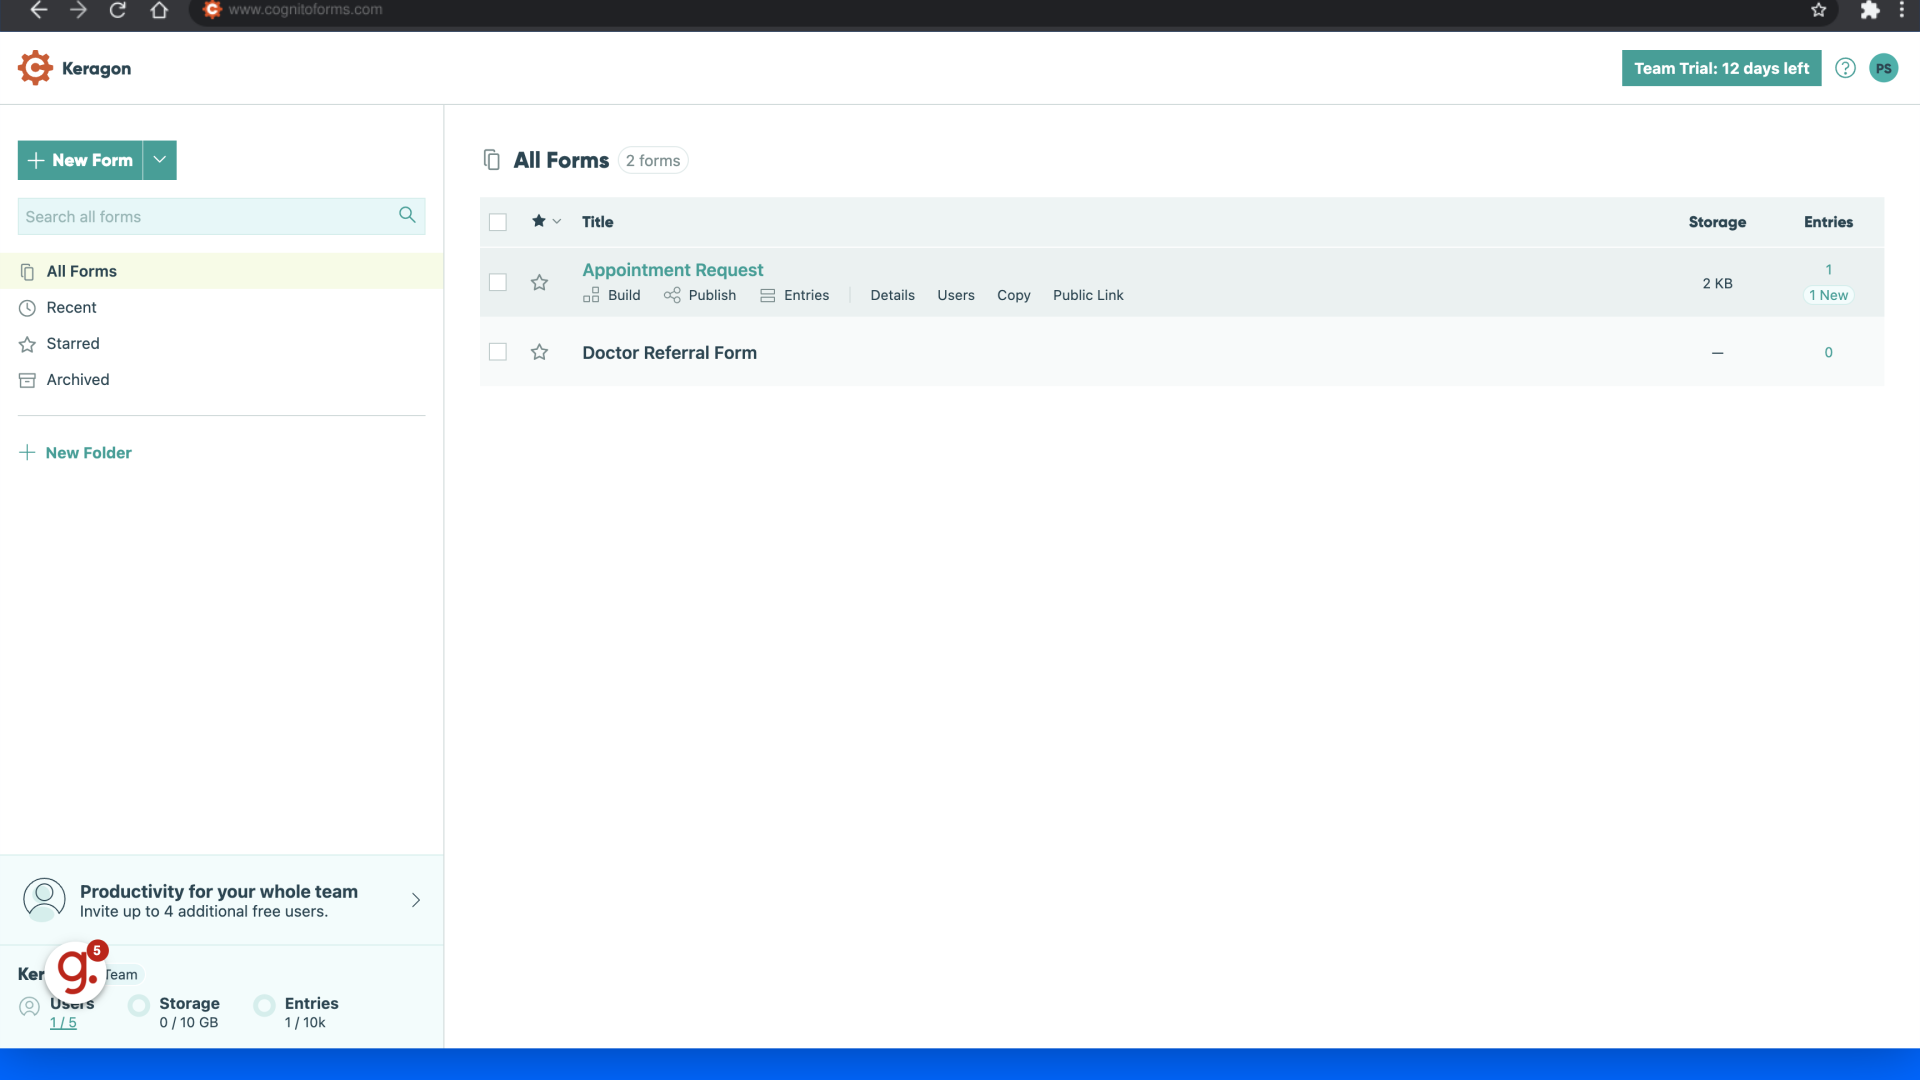The image size is (1920, 1080).
Task: Click the search magnifier icon
Action: point(407,215)
